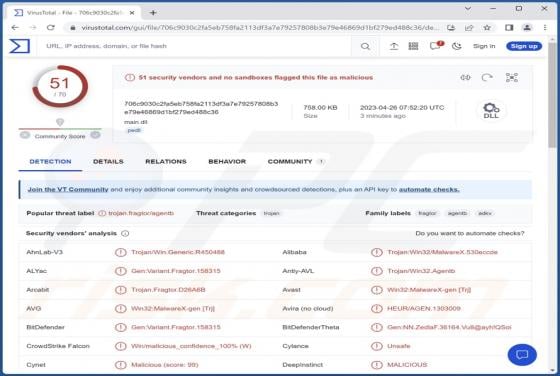Click the automate checks link
This screenshot has width=560, height=376.
click(429, 189)
